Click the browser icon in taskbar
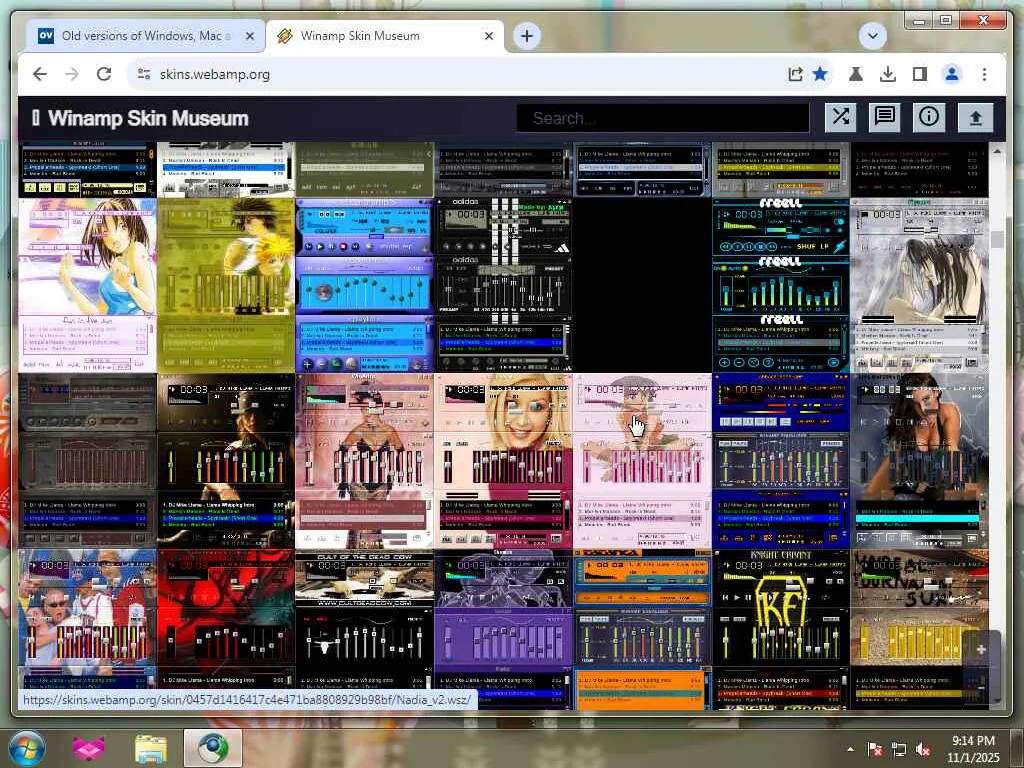The width and height of the screenshot is (1024, 768). coord(213,748)
